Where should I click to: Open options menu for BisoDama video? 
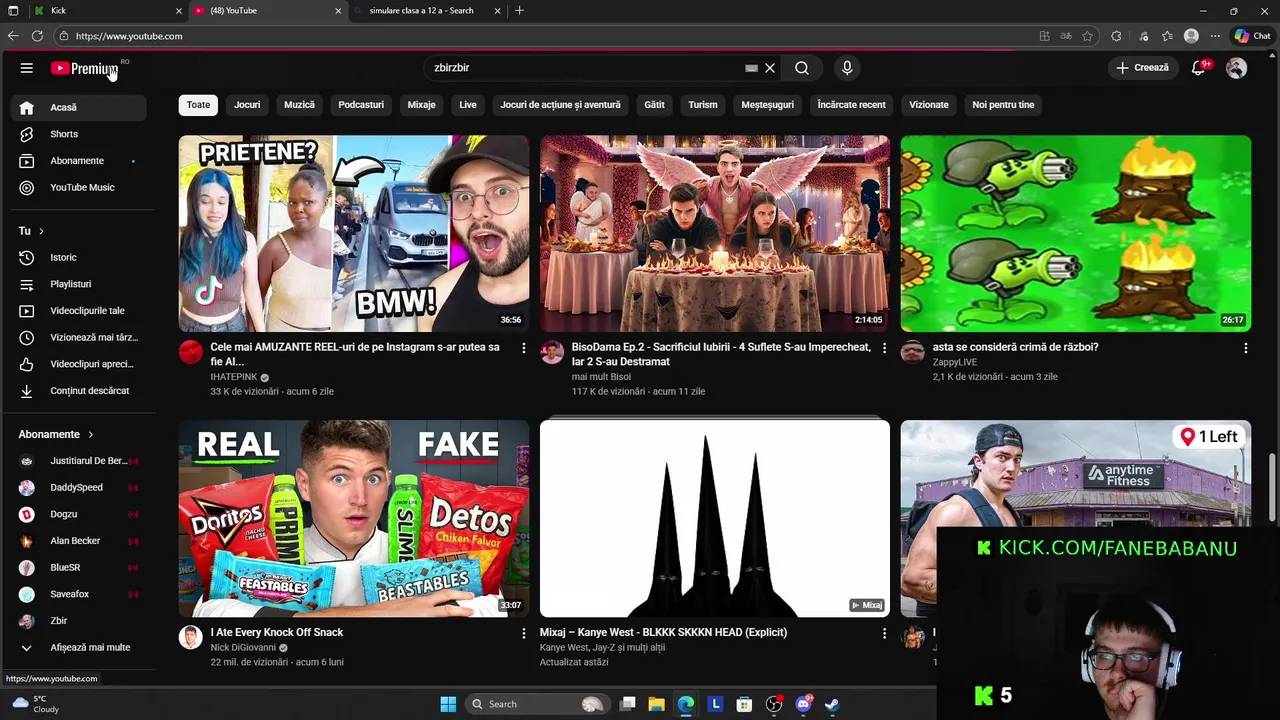(x=884, y=348)
